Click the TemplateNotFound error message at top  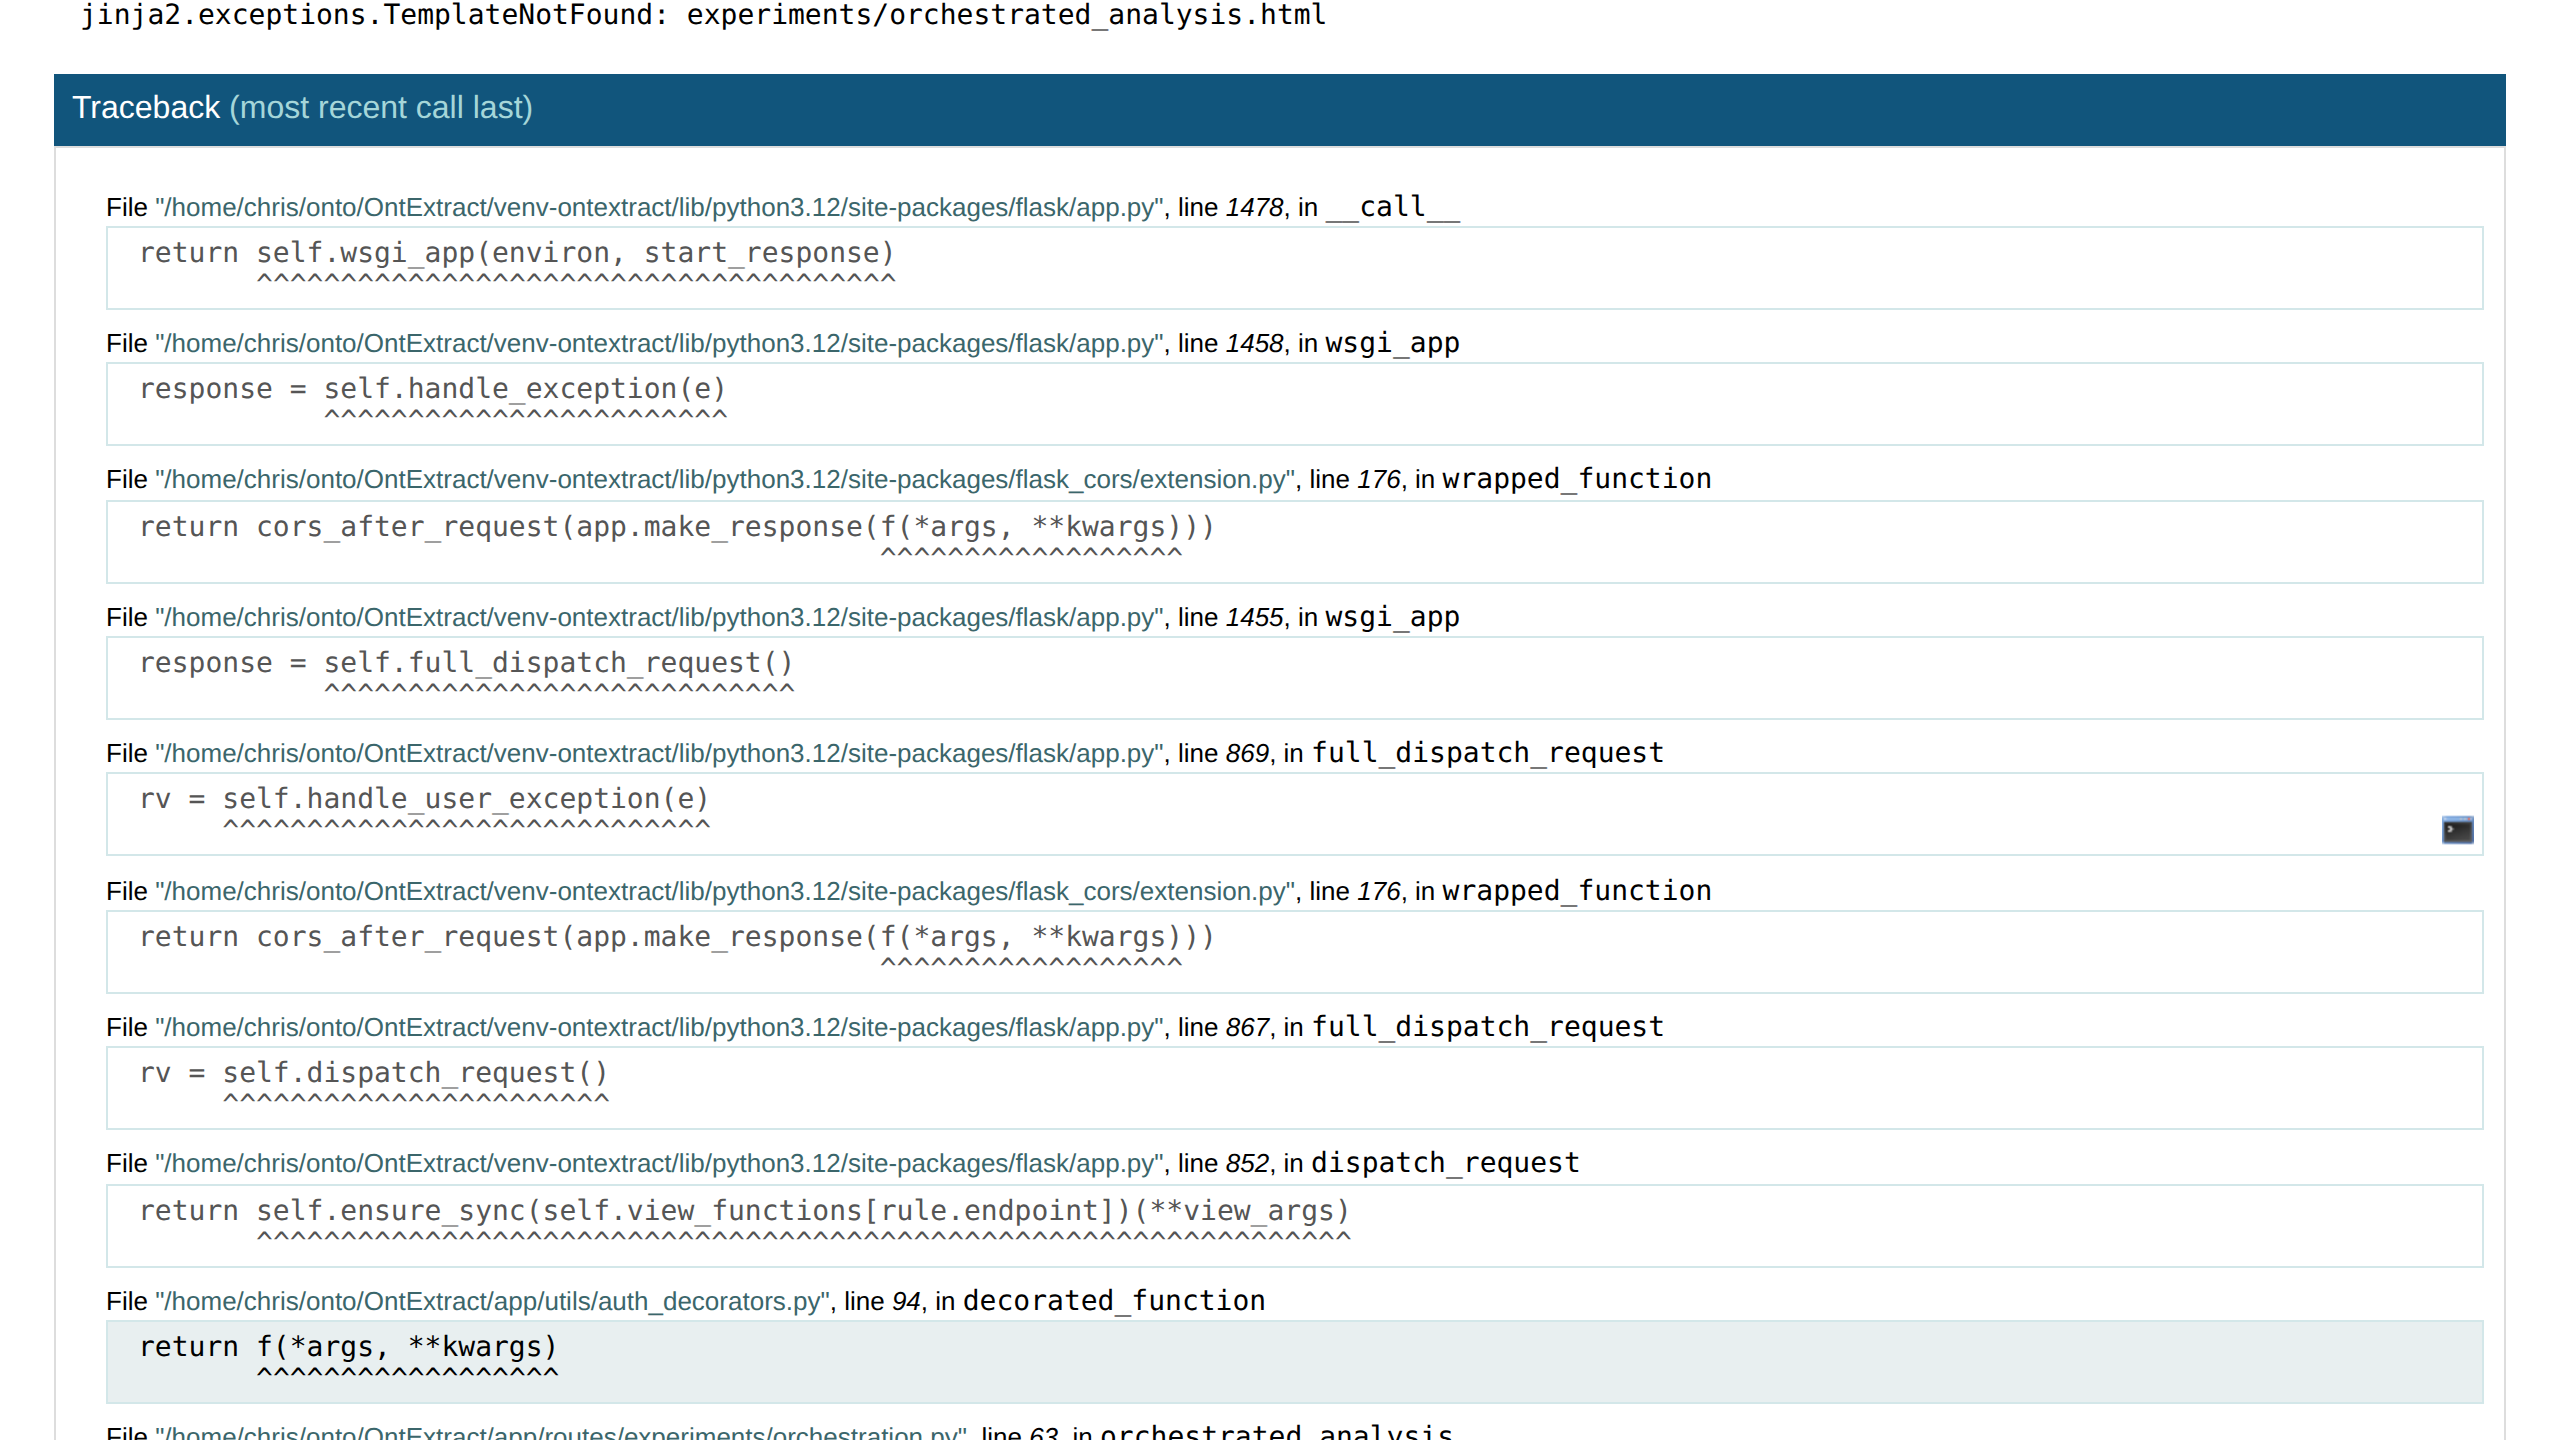click(703, 16)
